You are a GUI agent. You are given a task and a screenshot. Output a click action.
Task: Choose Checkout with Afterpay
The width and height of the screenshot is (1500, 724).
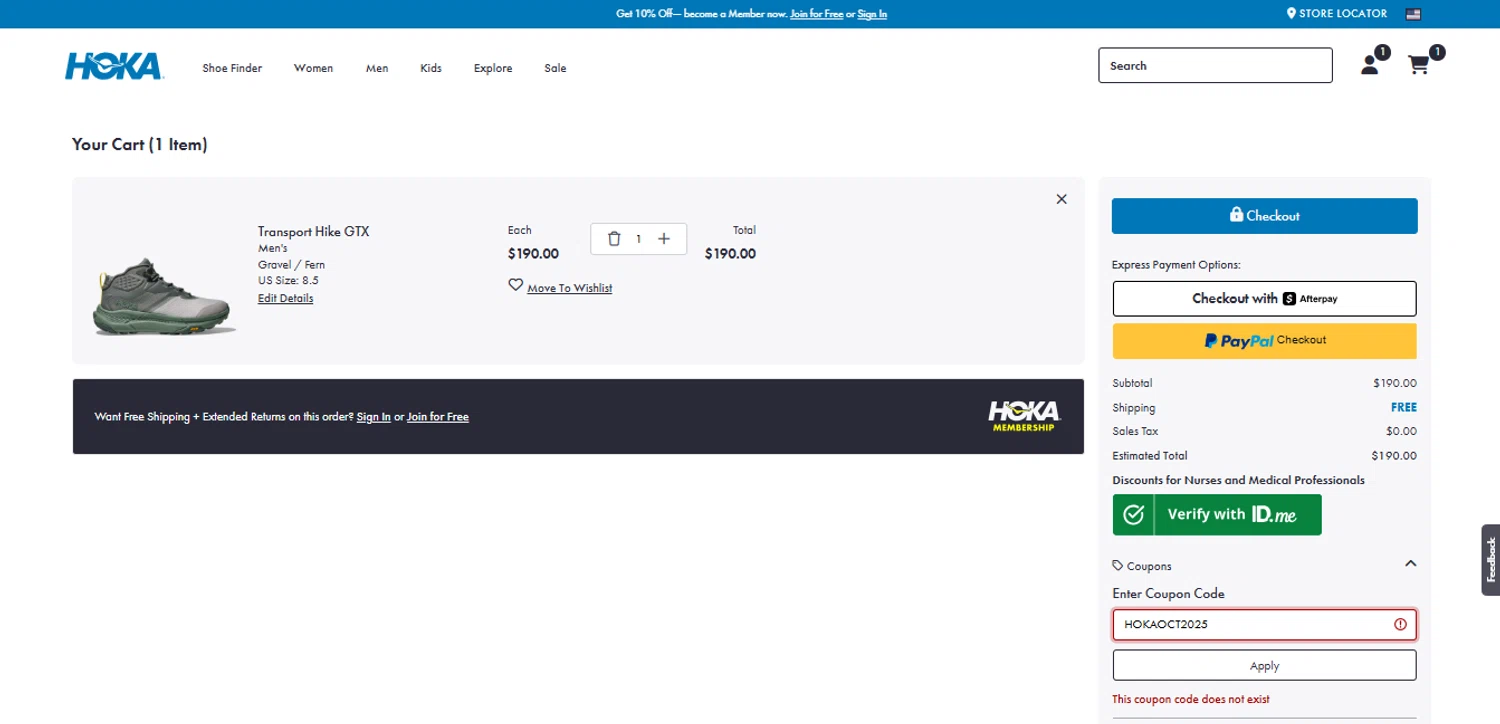point(1264,298)
